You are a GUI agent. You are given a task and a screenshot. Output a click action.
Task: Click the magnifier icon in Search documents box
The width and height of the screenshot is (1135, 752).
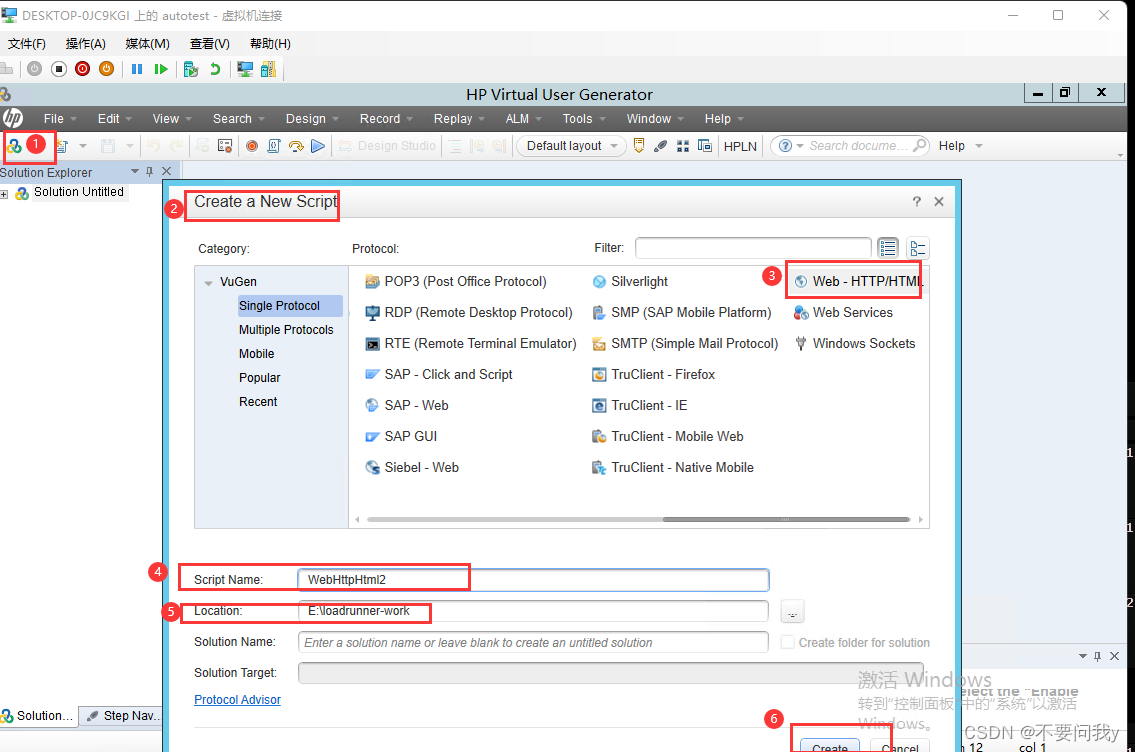[919, 145]
